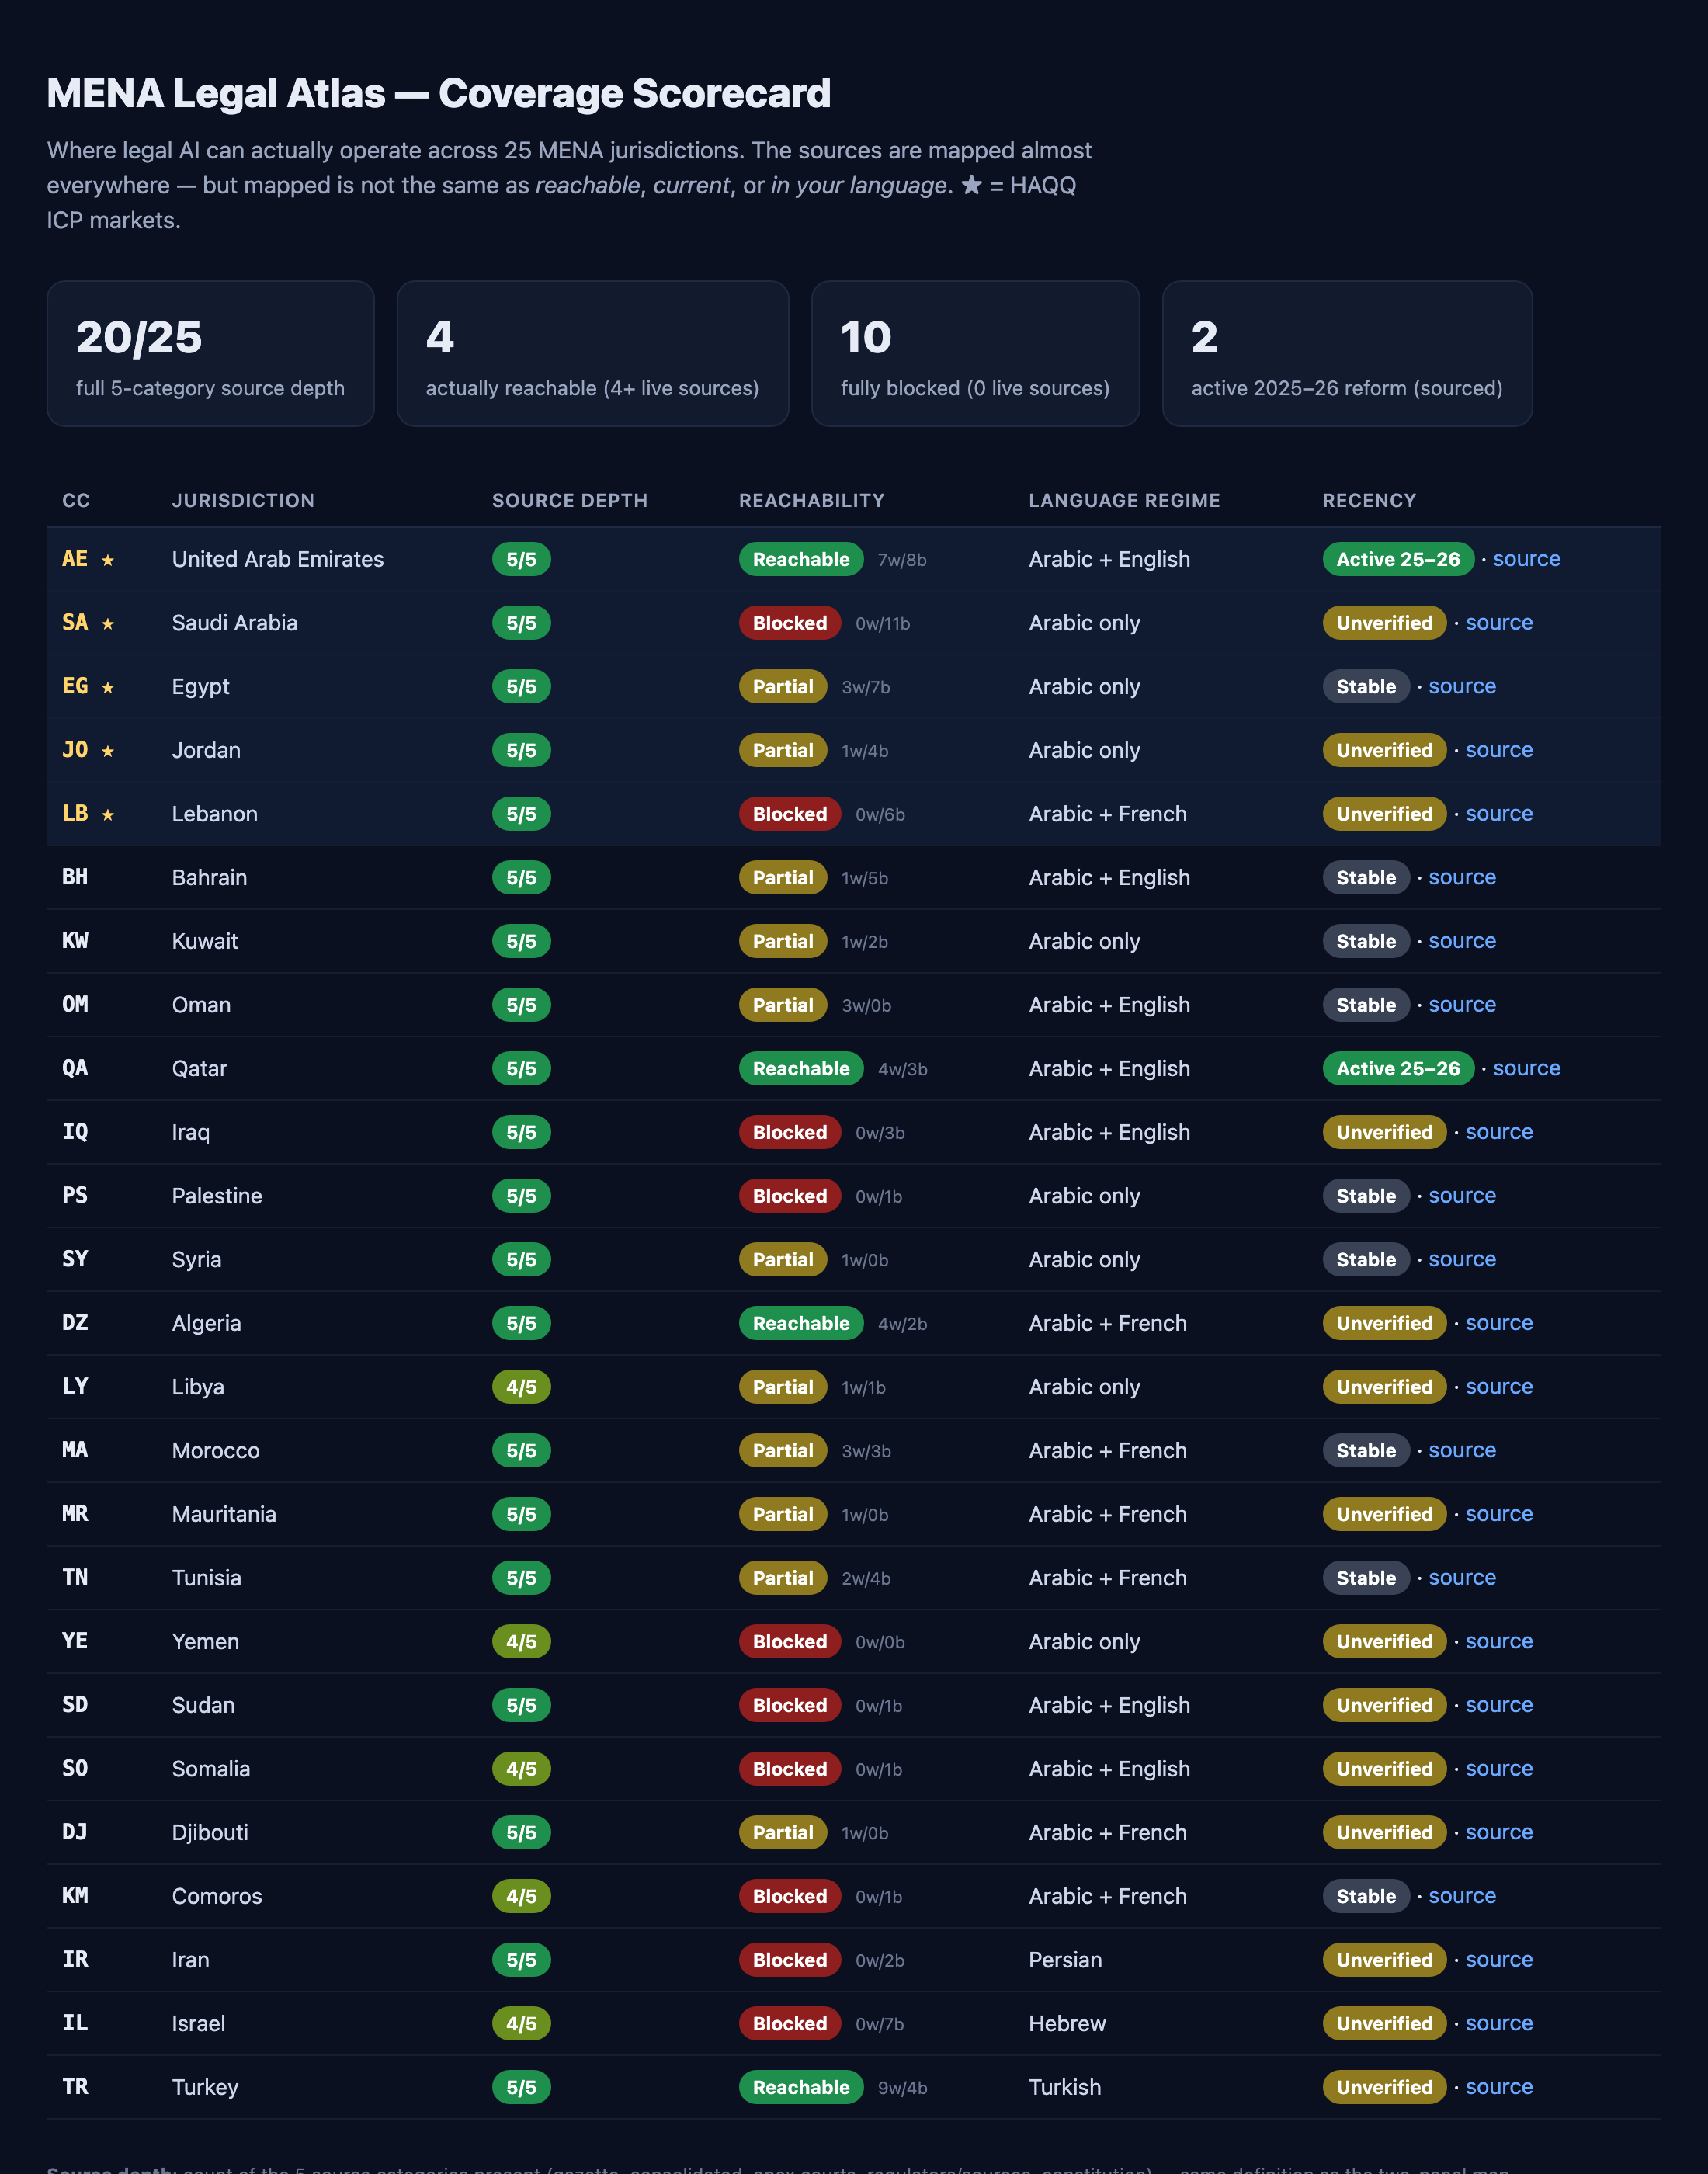The image size is (1708, 2174).
Task: Click the OM country code
Action: 75,1004
